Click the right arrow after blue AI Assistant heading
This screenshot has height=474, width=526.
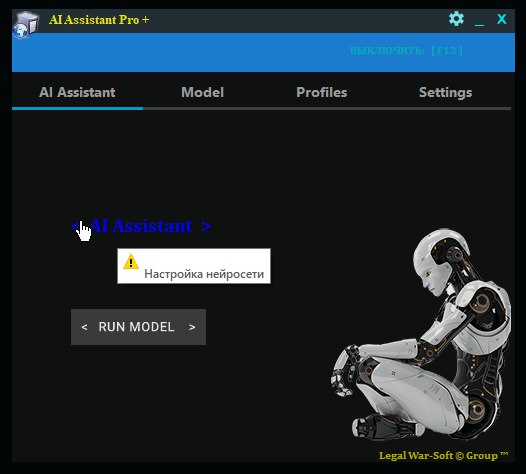click(206, 226)
